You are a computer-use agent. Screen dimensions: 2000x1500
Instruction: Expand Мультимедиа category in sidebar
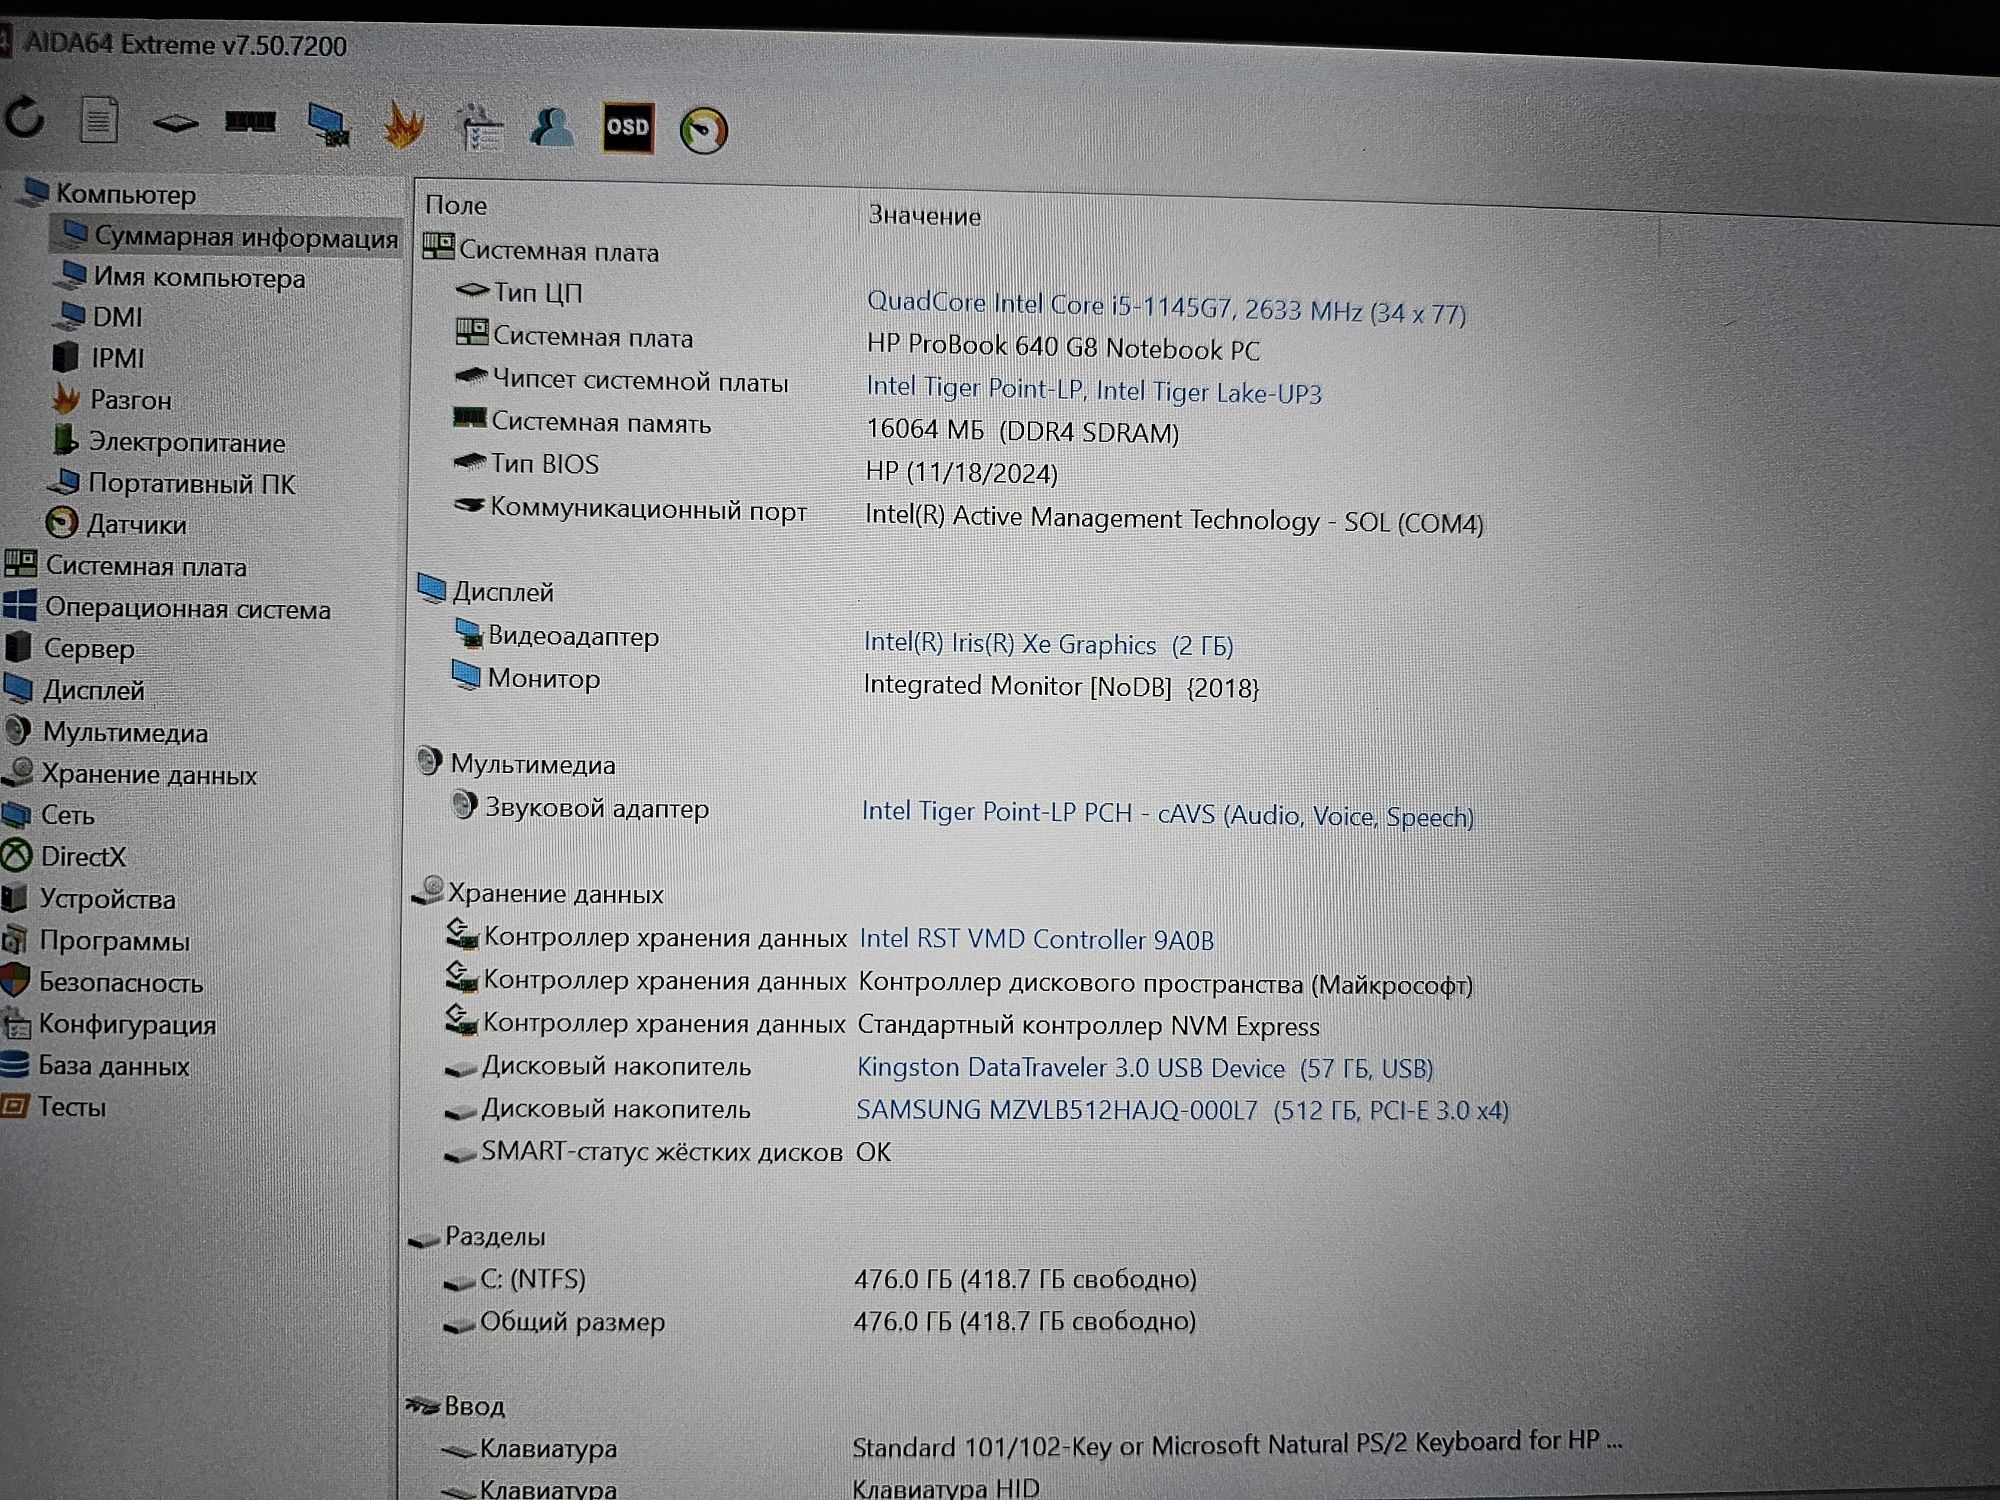pyautogui.click(x=125, y=733)
